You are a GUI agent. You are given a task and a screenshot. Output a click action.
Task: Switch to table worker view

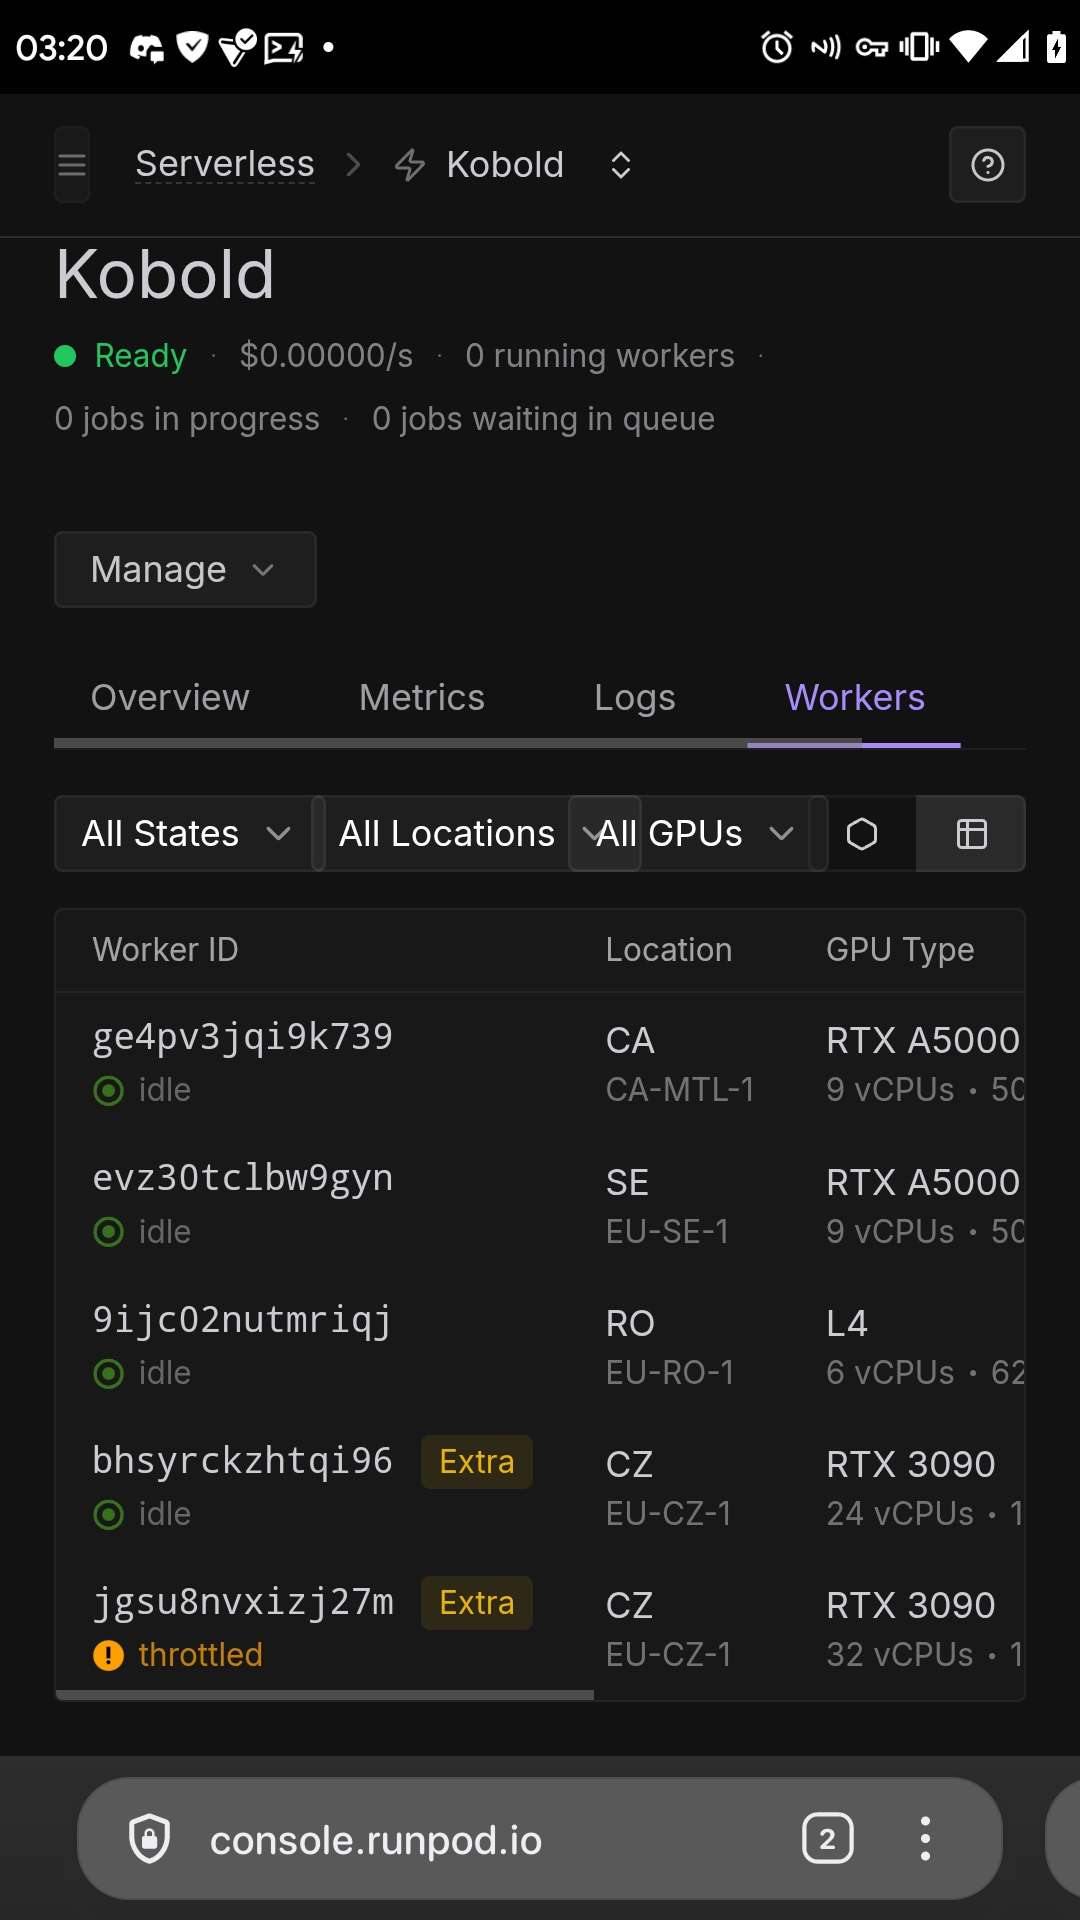click(971, 833)
